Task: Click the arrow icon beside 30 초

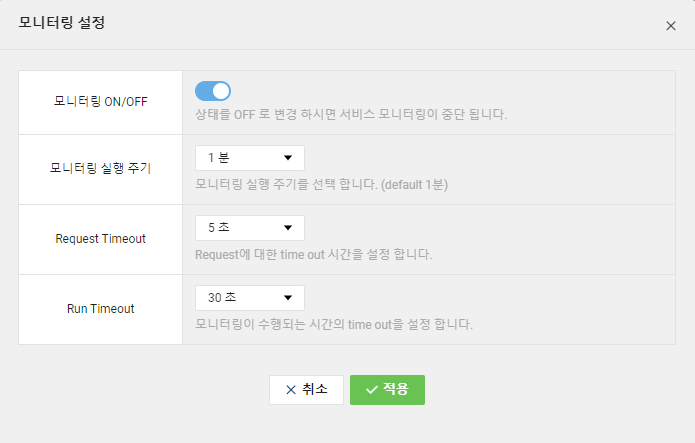Action: [287, 298]
